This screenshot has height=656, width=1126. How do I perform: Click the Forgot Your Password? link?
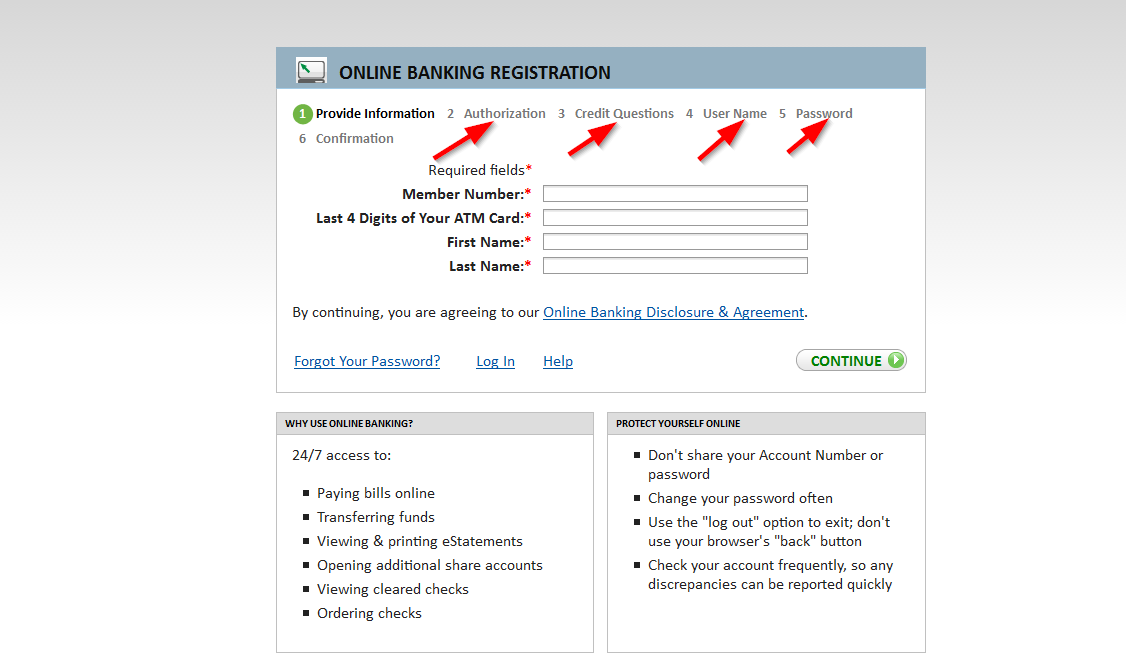367,361
